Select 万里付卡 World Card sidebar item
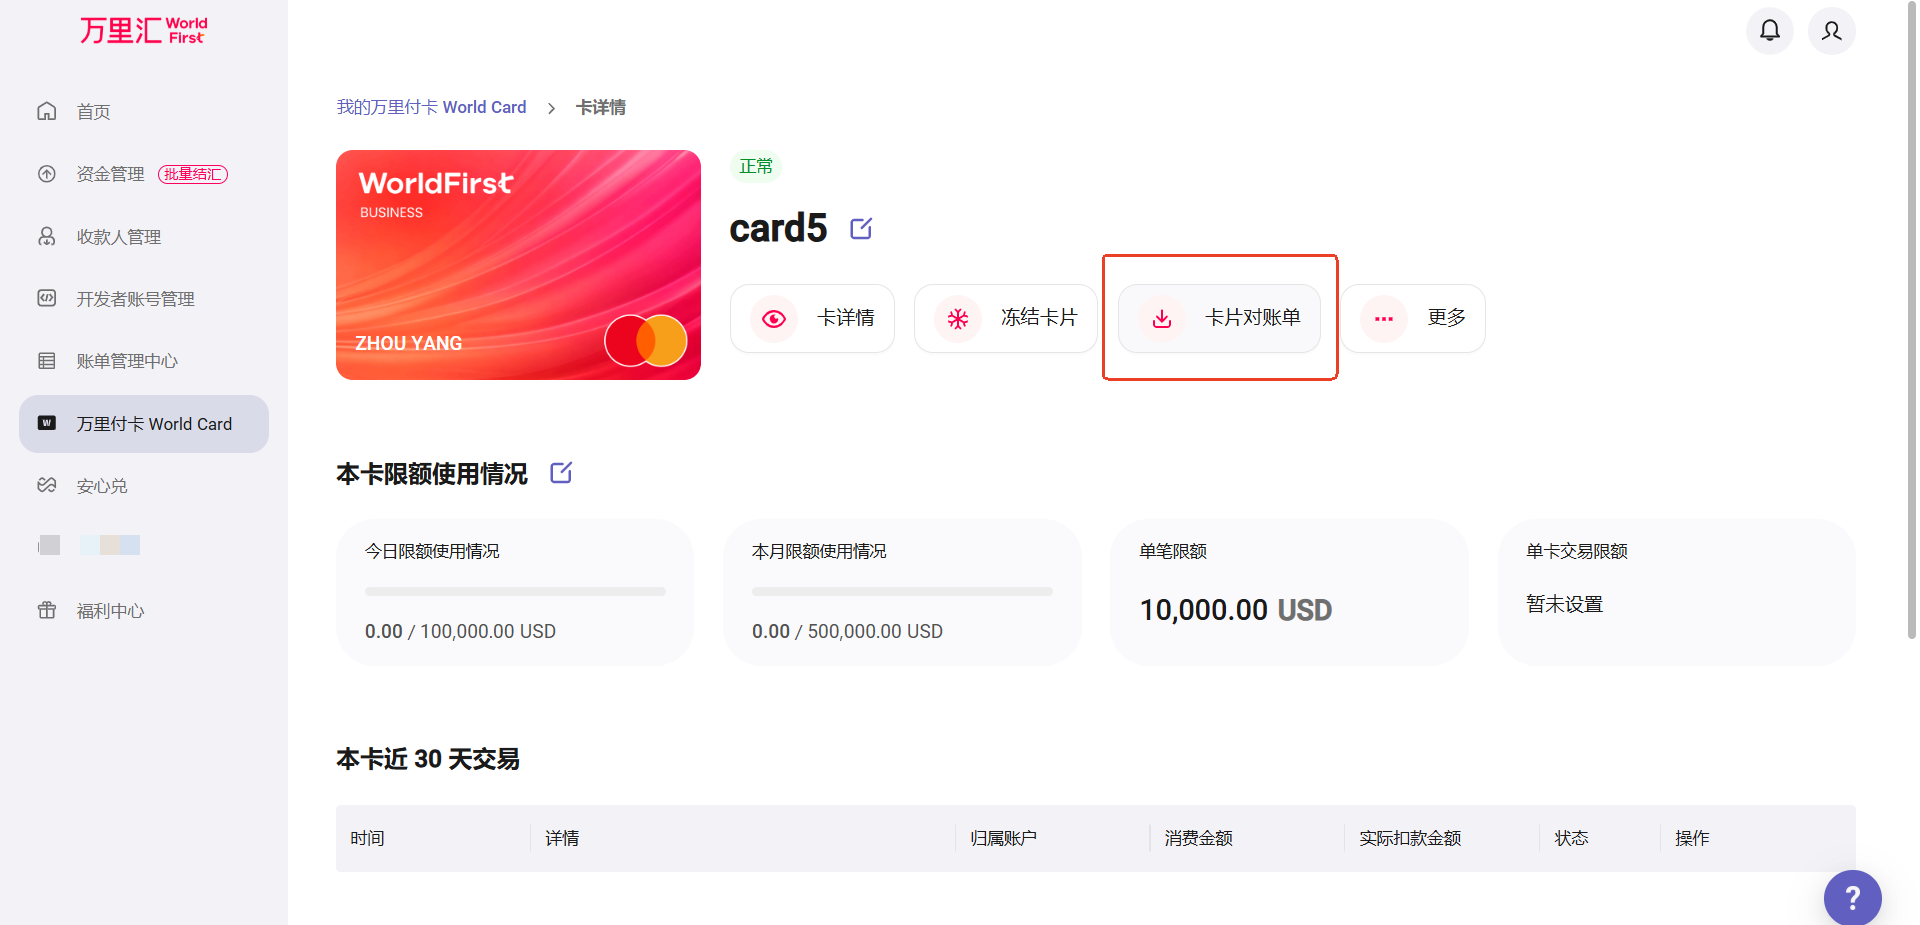 click(x=144, y=424)
